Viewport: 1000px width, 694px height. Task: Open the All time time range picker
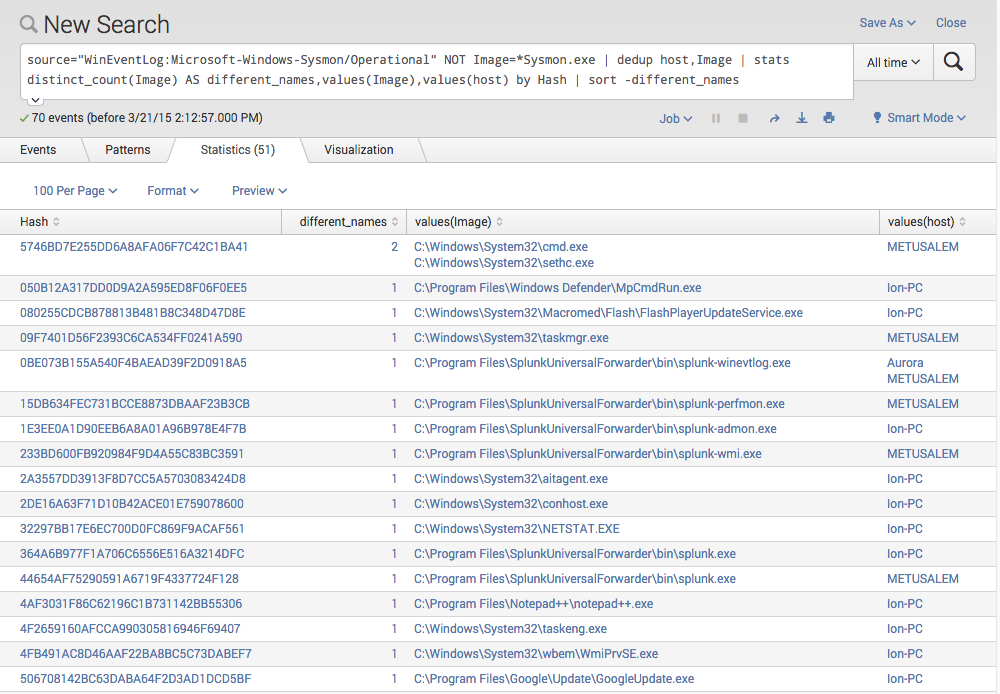pyautogui.click(x=891, y=61)
